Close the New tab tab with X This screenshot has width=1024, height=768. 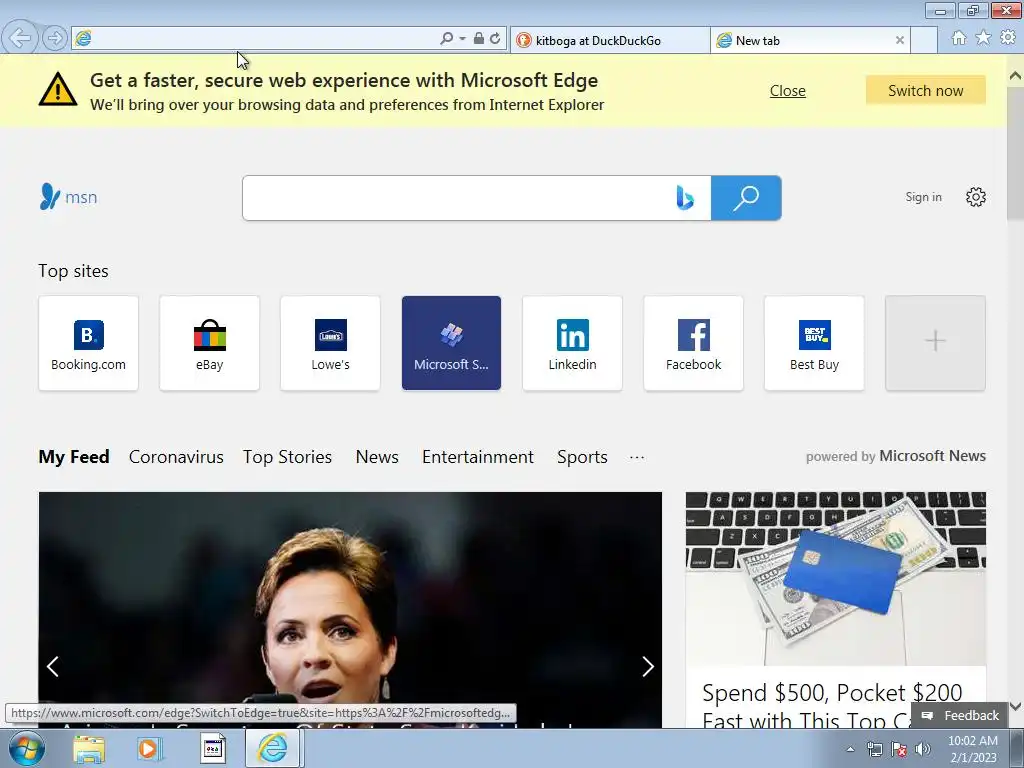tap(899, 40)
